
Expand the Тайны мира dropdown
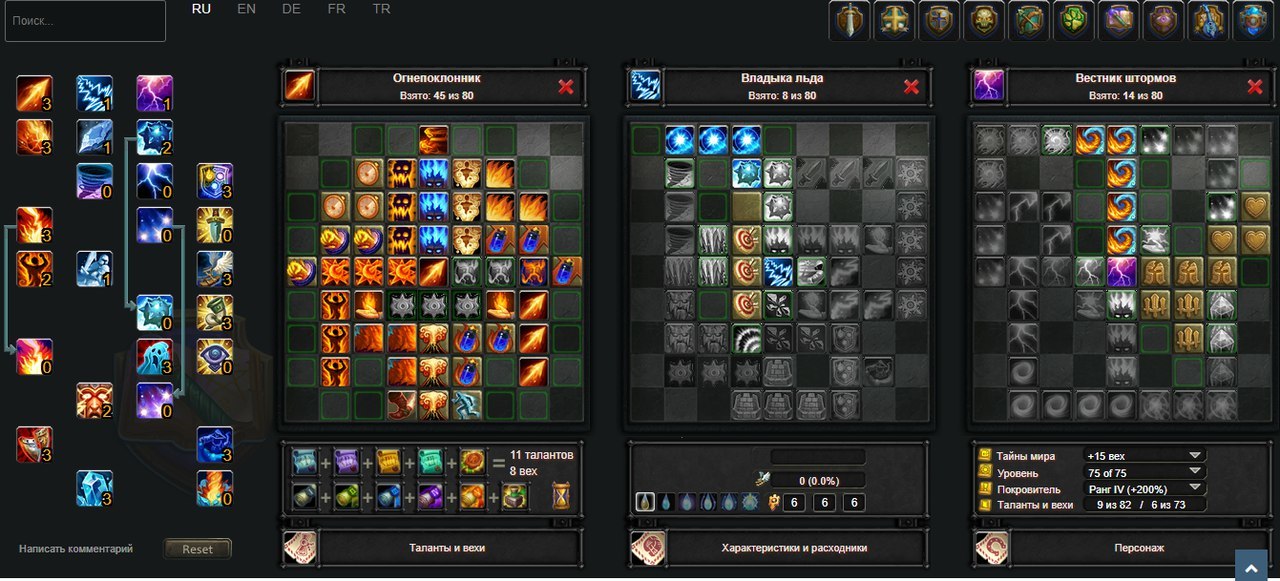(1145, 456)
